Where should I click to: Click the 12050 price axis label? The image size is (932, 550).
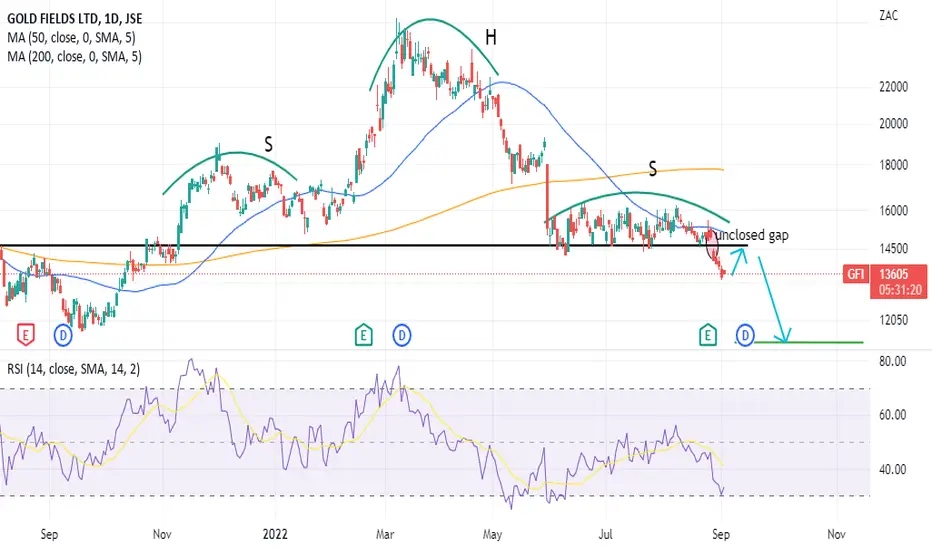tap(893, 320)
